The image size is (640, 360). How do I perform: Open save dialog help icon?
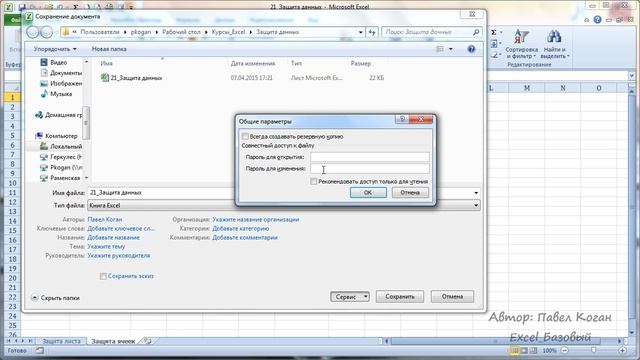[471, 49]
